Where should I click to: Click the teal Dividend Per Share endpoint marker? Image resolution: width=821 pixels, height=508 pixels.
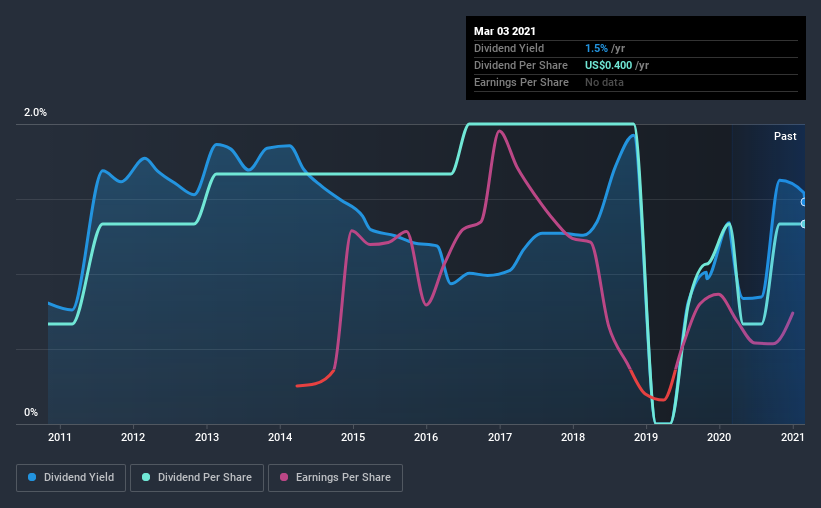pos(804,224)
